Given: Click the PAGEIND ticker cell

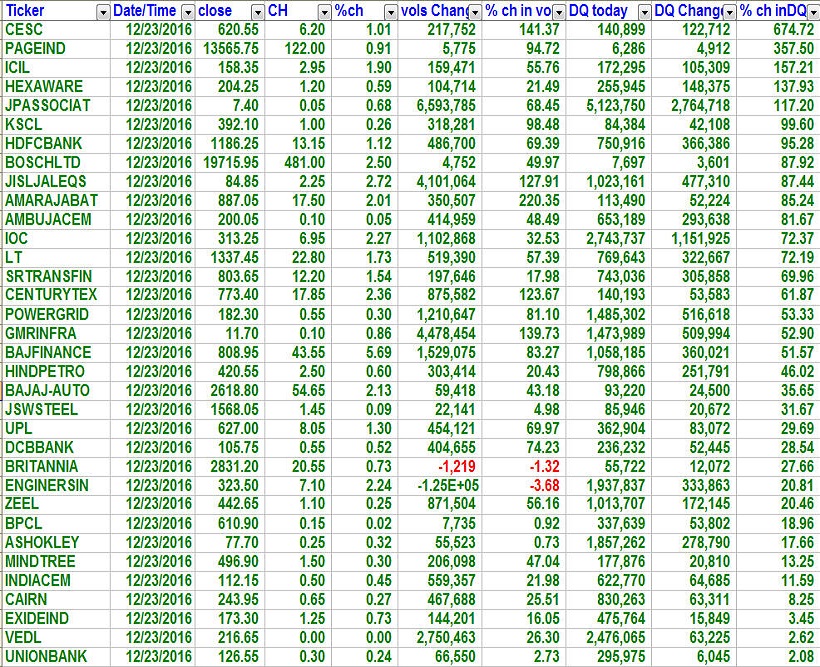Looking at the screenshot, I should (55, 49).
